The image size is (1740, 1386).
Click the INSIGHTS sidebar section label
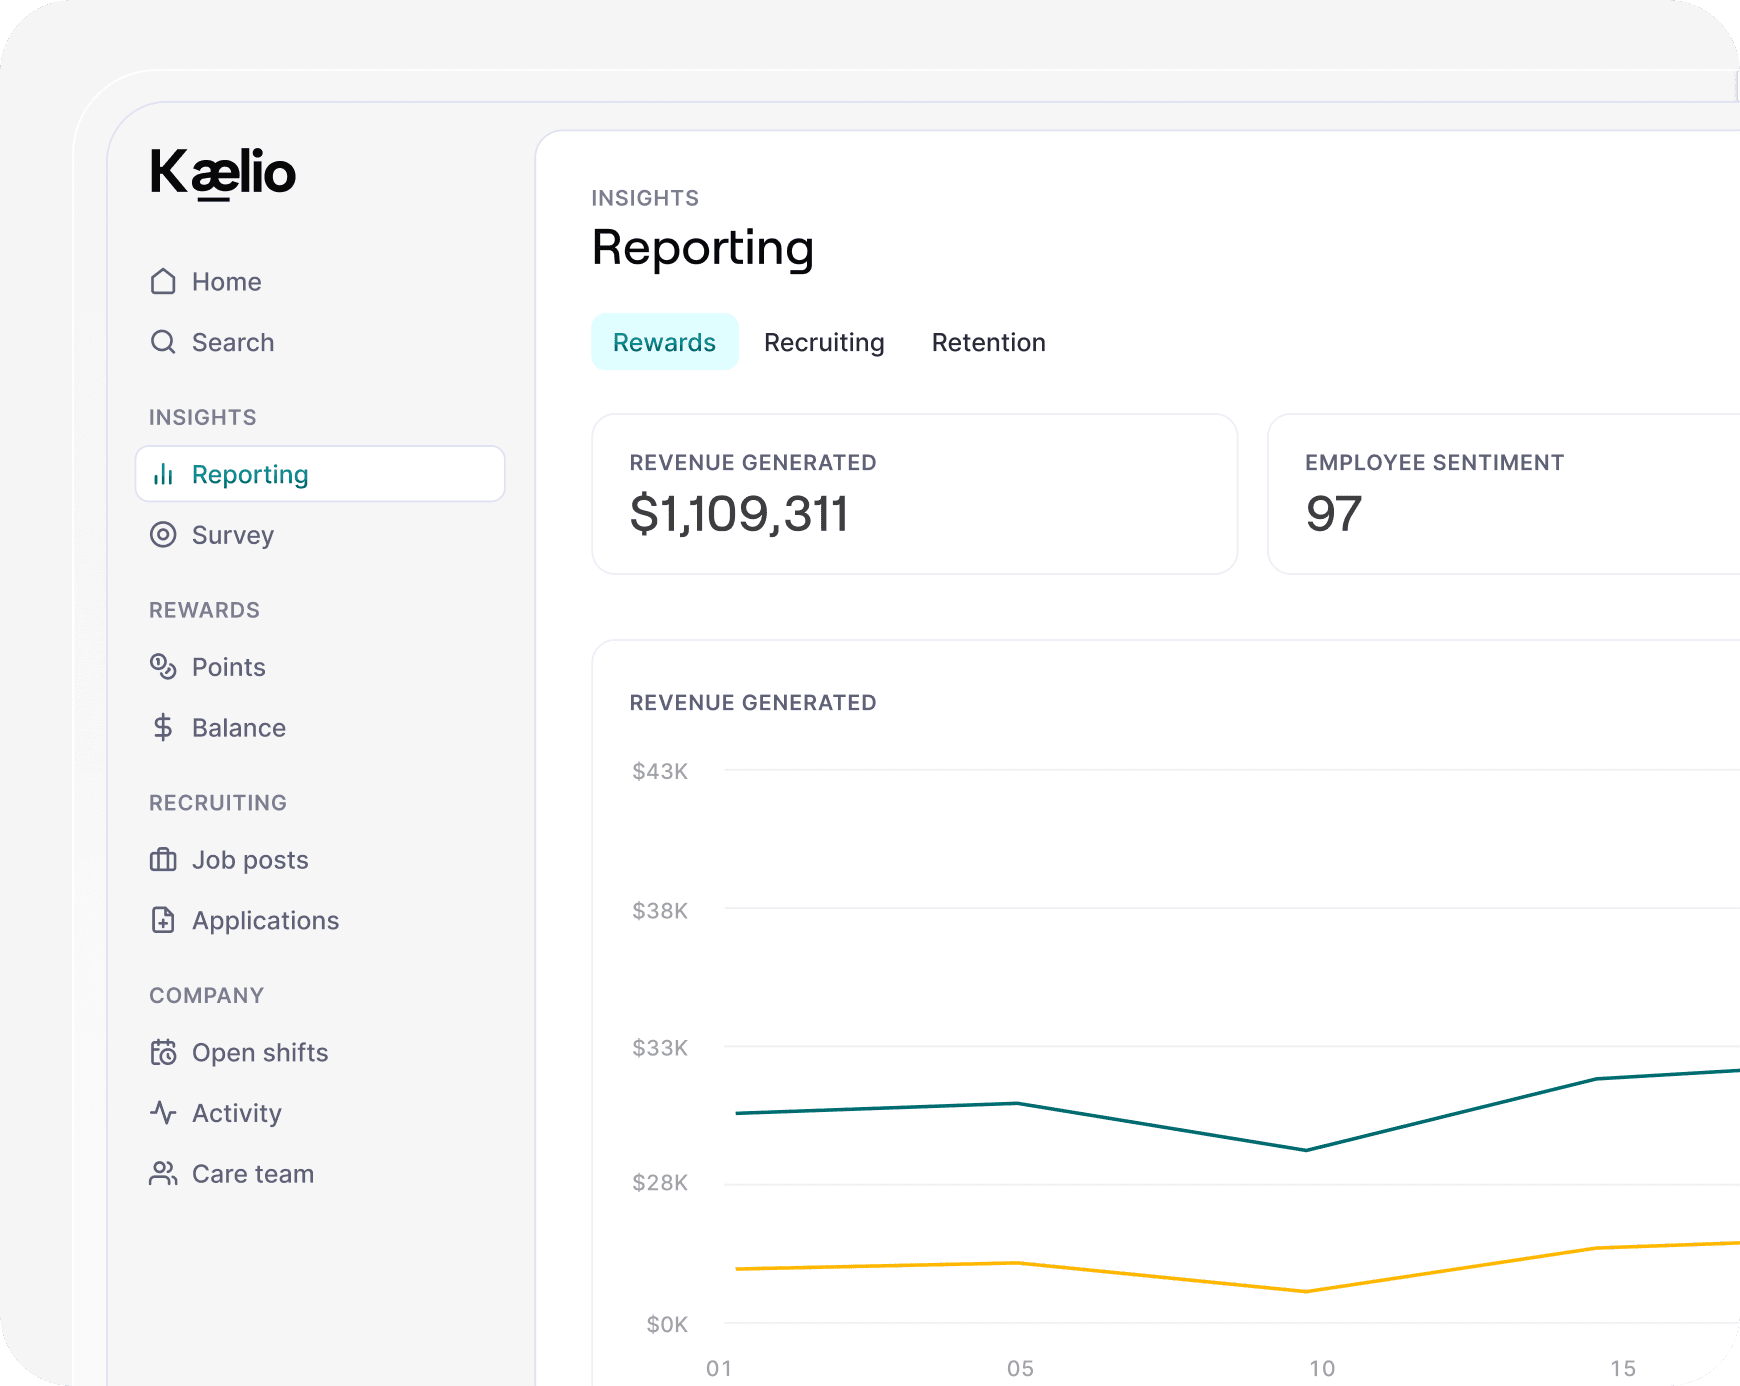click(x=203, y=417)
